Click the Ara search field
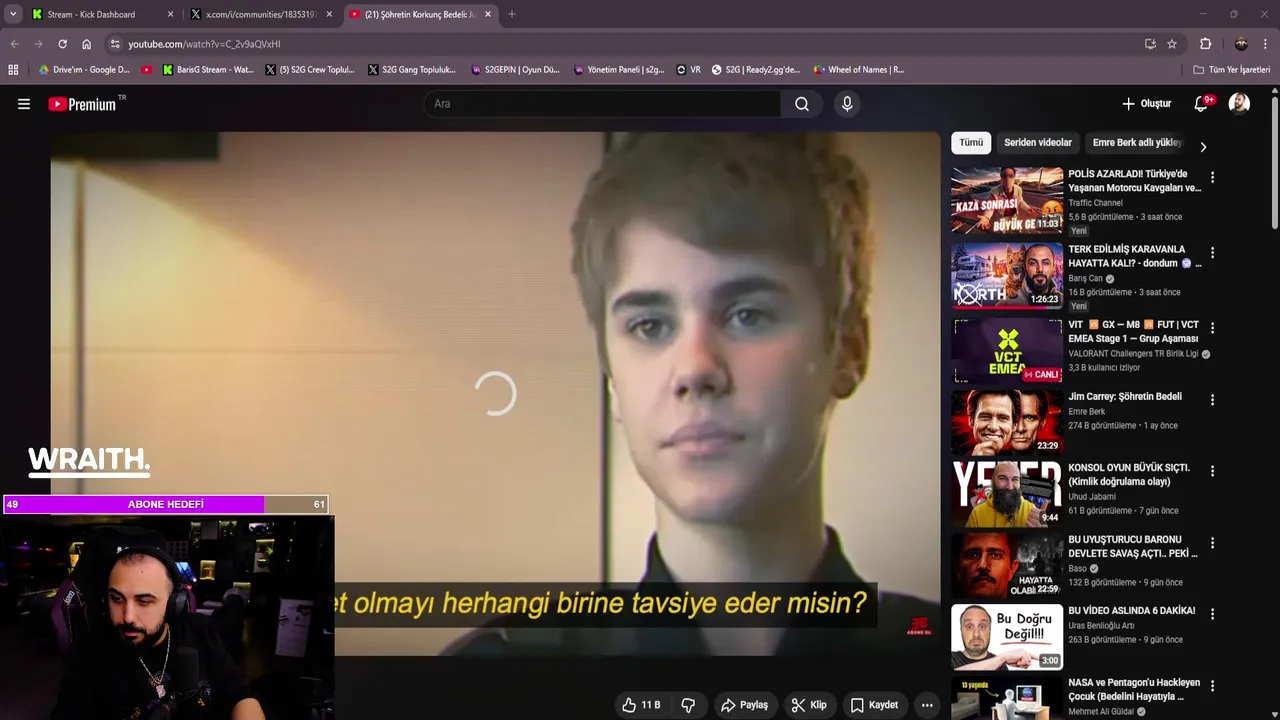The width and height of the screenshot is (1280, 720). click(603, 104)
